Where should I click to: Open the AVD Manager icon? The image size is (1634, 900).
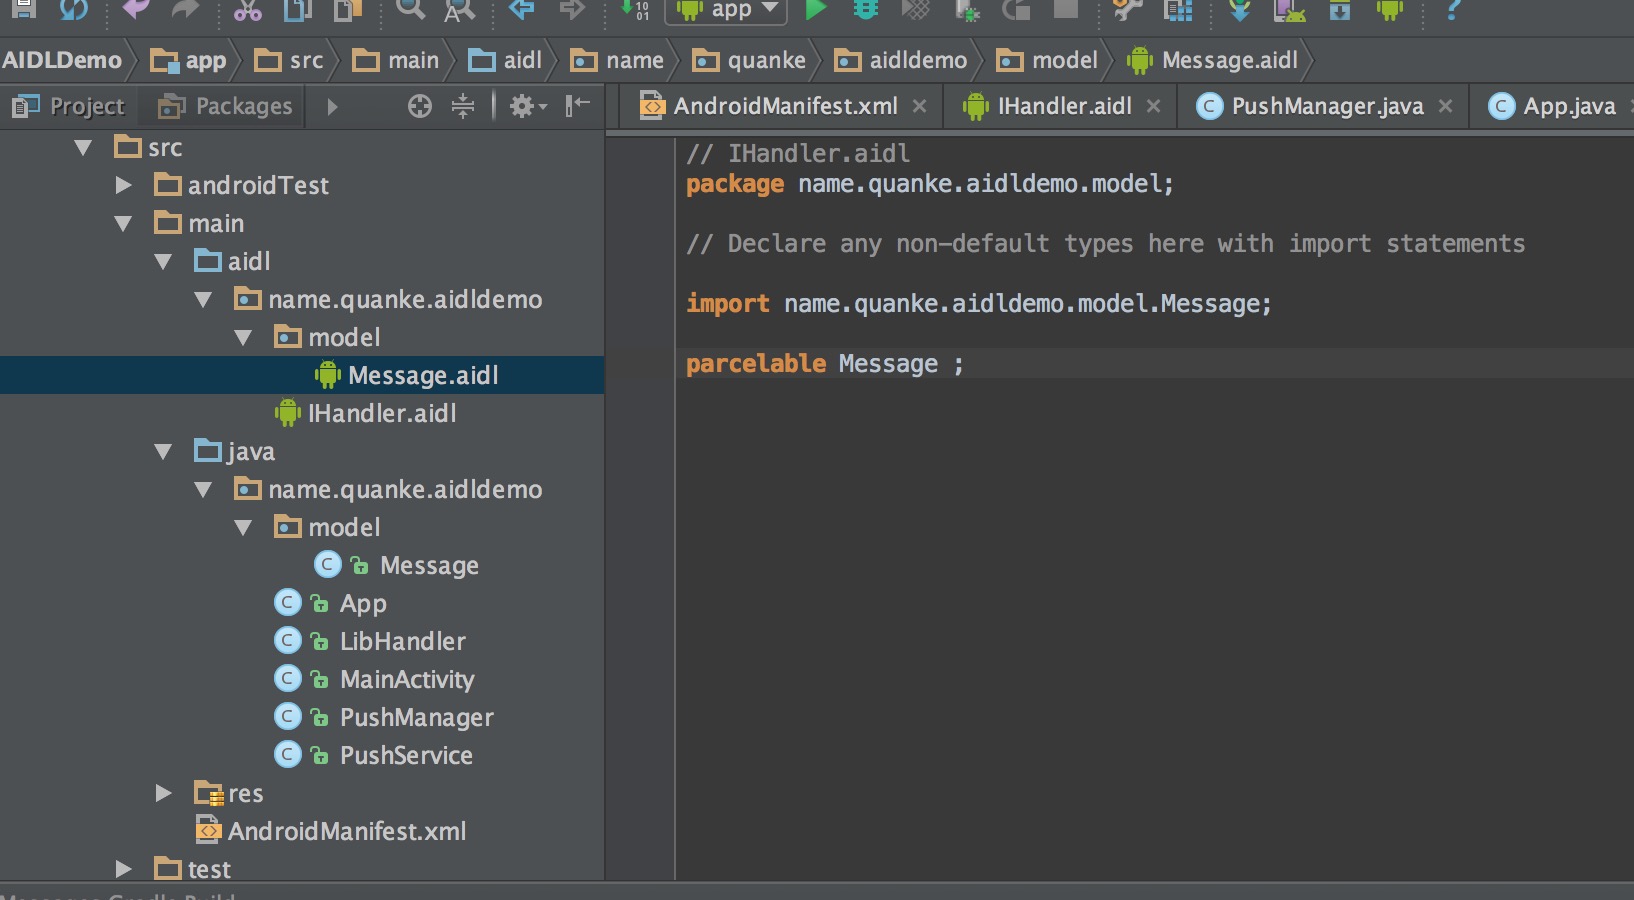pyautogui.click(x=1289, y=10)
